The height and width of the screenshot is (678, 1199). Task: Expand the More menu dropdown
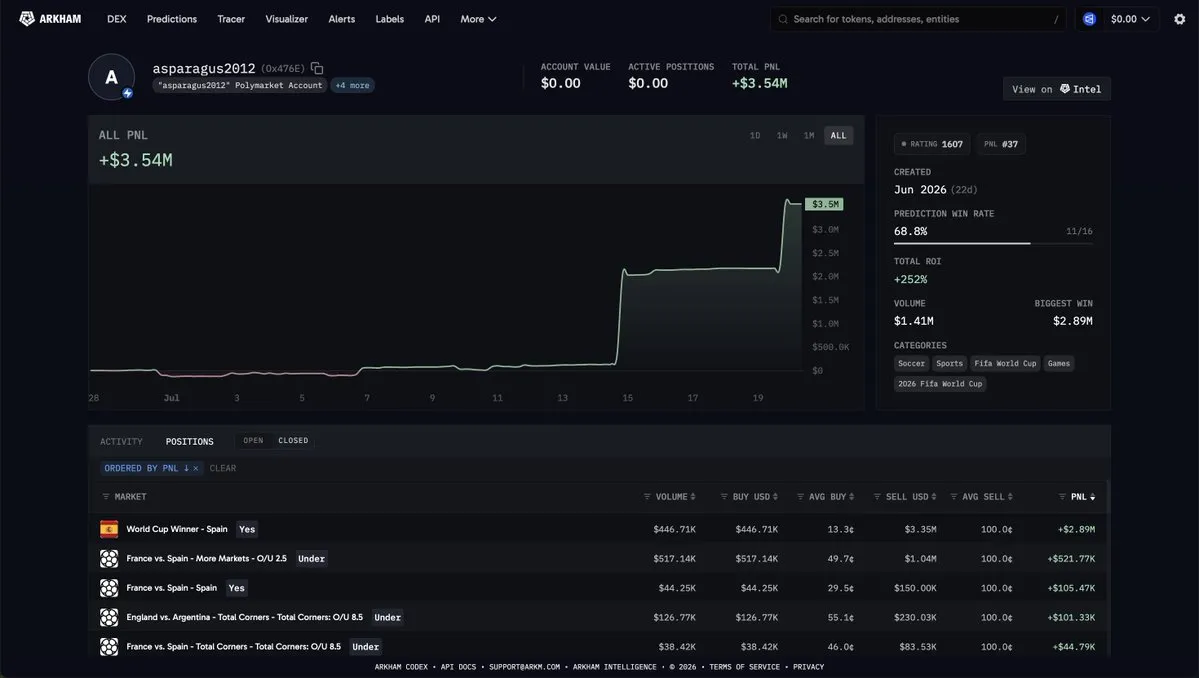click(478, 19)
